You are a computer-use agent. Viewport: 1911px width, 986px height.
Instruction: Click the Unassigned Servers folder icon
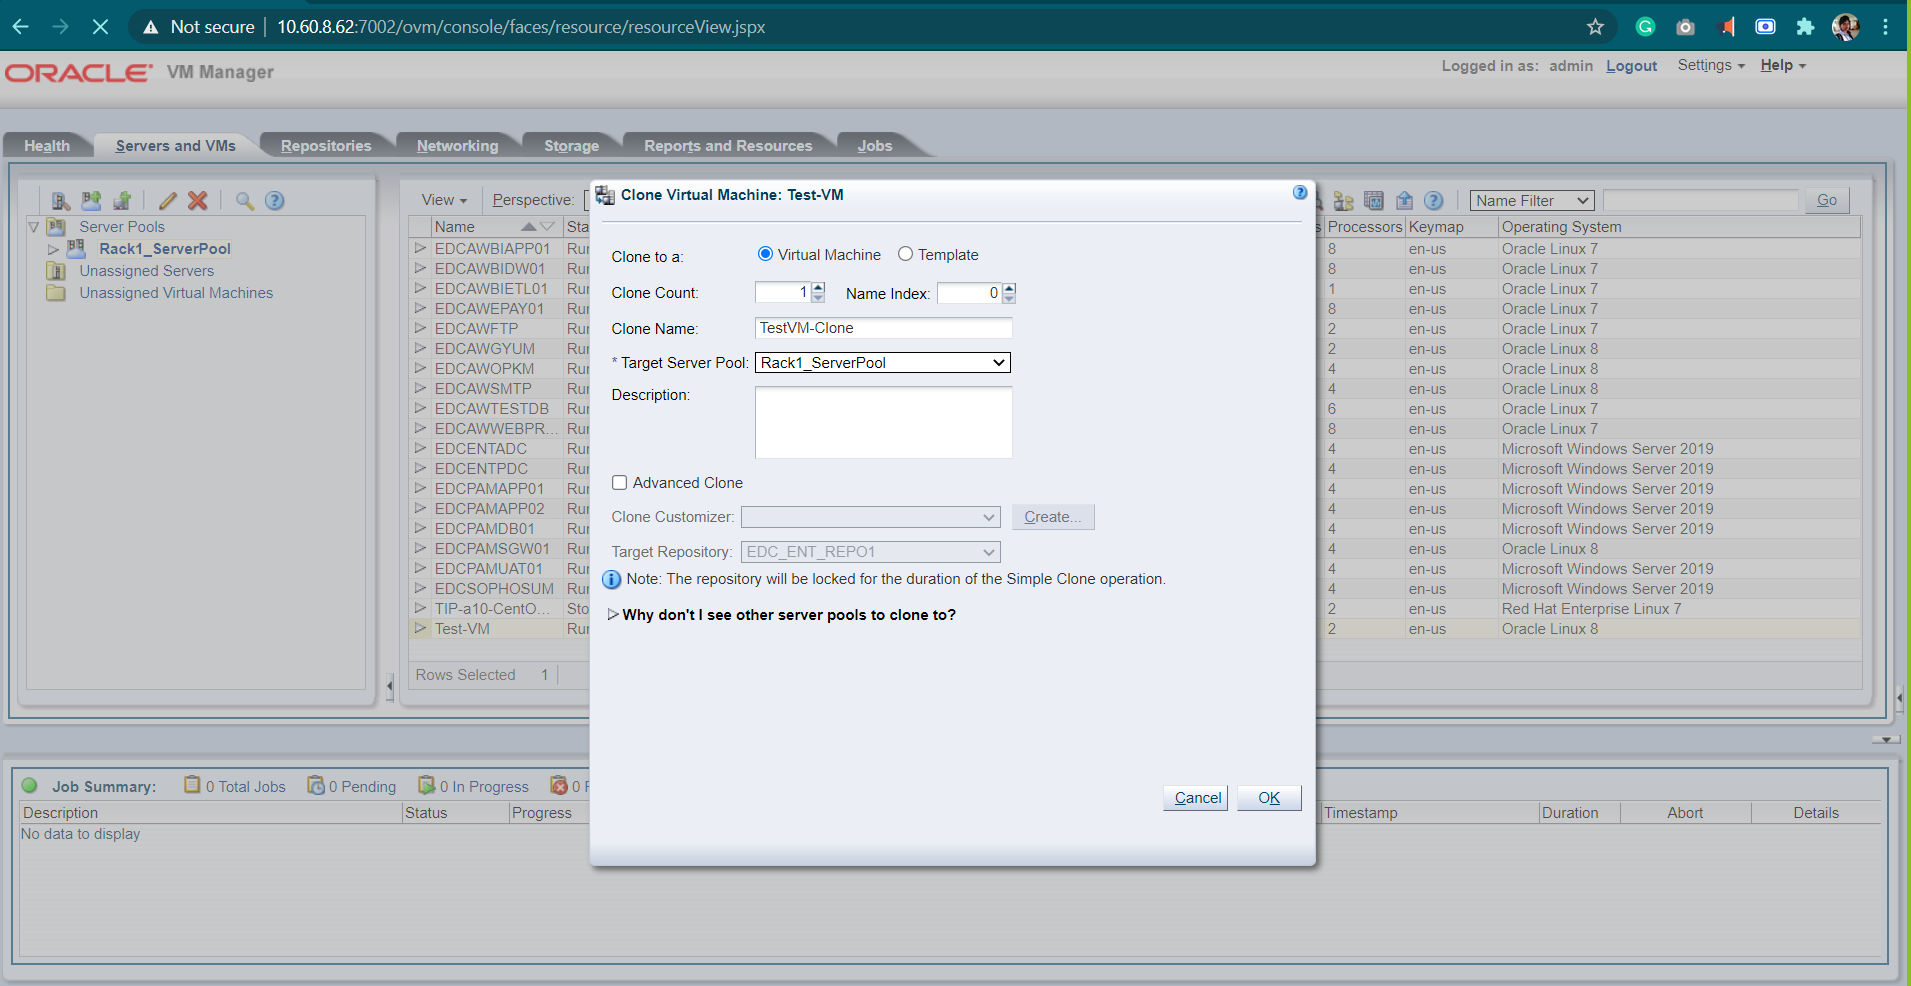56,271
